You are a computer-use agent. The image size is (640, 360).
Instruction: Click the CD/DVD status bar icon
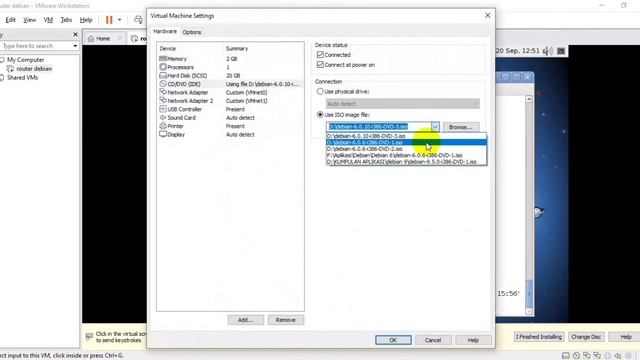[576, 356]
